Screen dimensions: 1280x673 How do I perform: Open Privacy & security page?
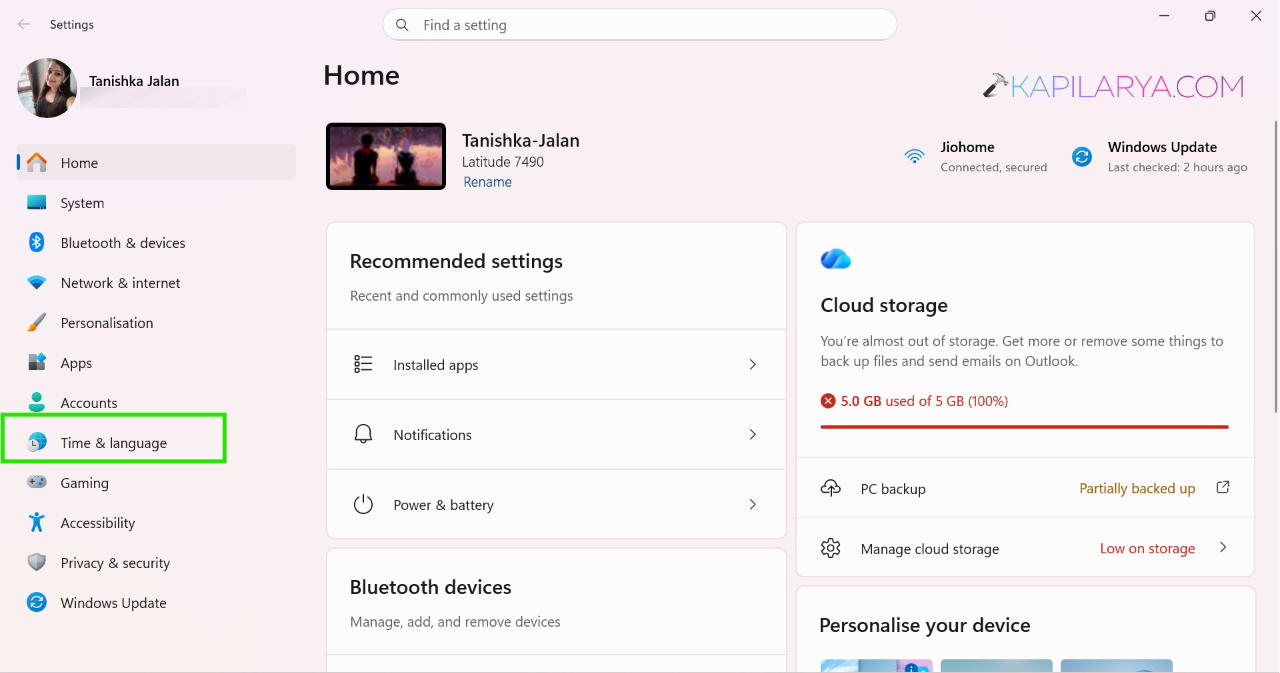pos(156,562)
